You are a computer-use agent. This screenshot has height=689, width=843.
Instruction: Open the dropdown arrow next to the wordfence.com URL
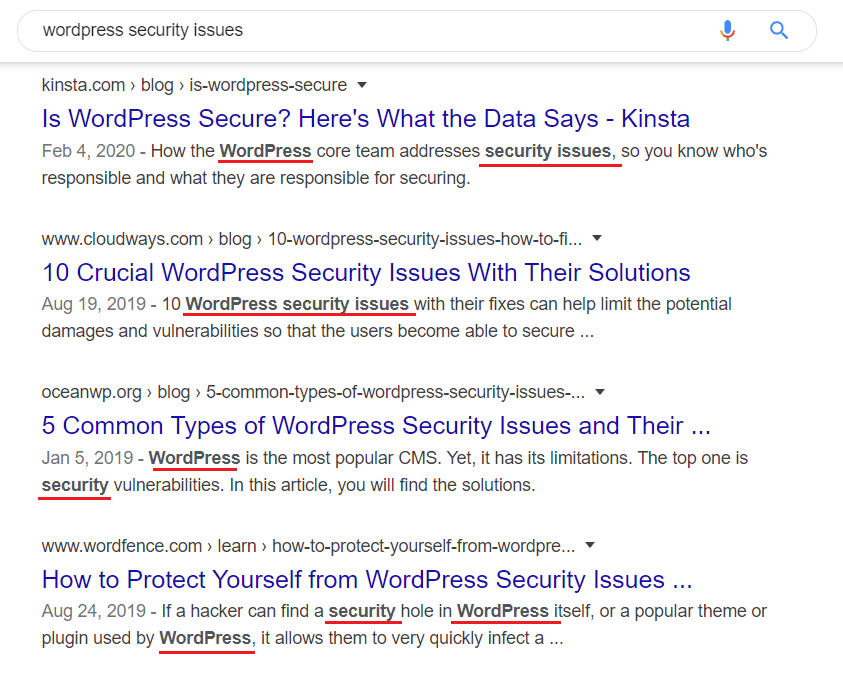pos(590,546)
